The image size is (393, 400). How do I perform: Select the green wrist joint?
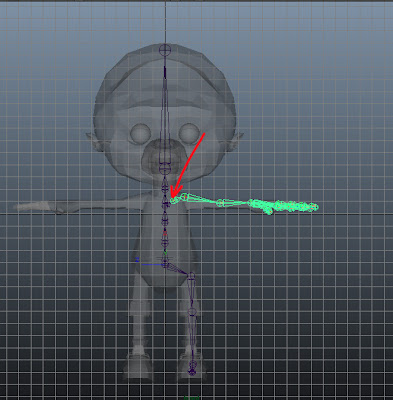tap(251, 202)
